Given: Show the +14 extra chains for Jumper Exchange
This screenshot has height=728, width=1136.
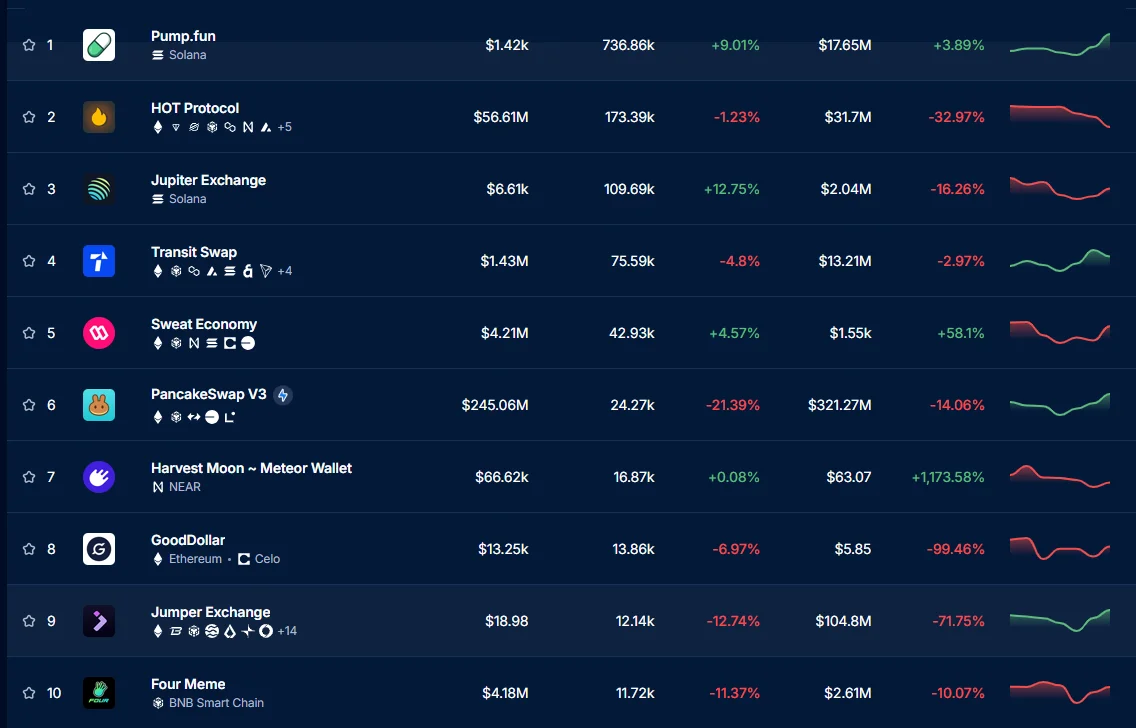Looking at the screenshot, I should (x=288, y=631).
